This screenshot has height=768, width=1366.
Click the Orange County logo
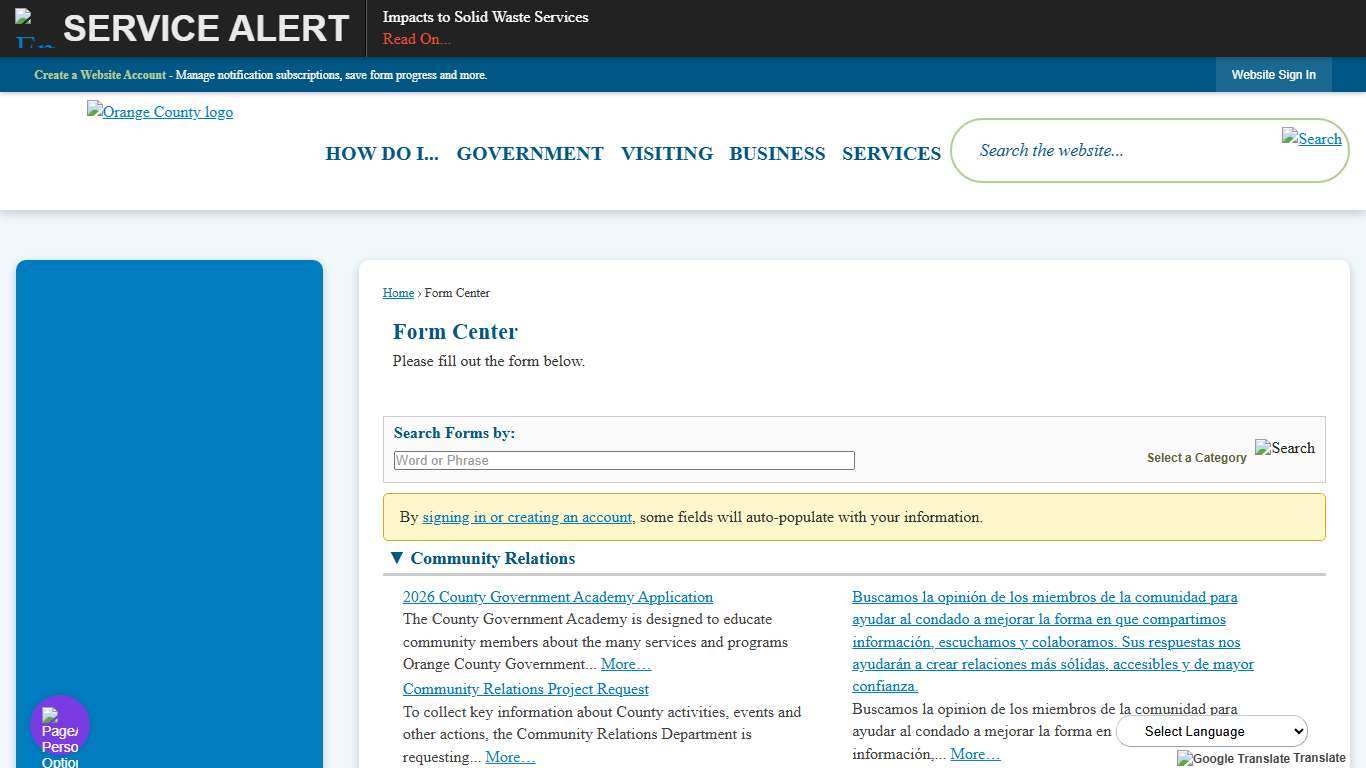point(160,112)
